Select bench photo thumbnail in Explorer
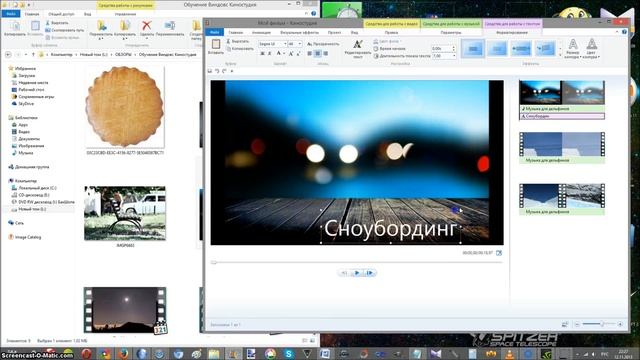 [125, 213]
